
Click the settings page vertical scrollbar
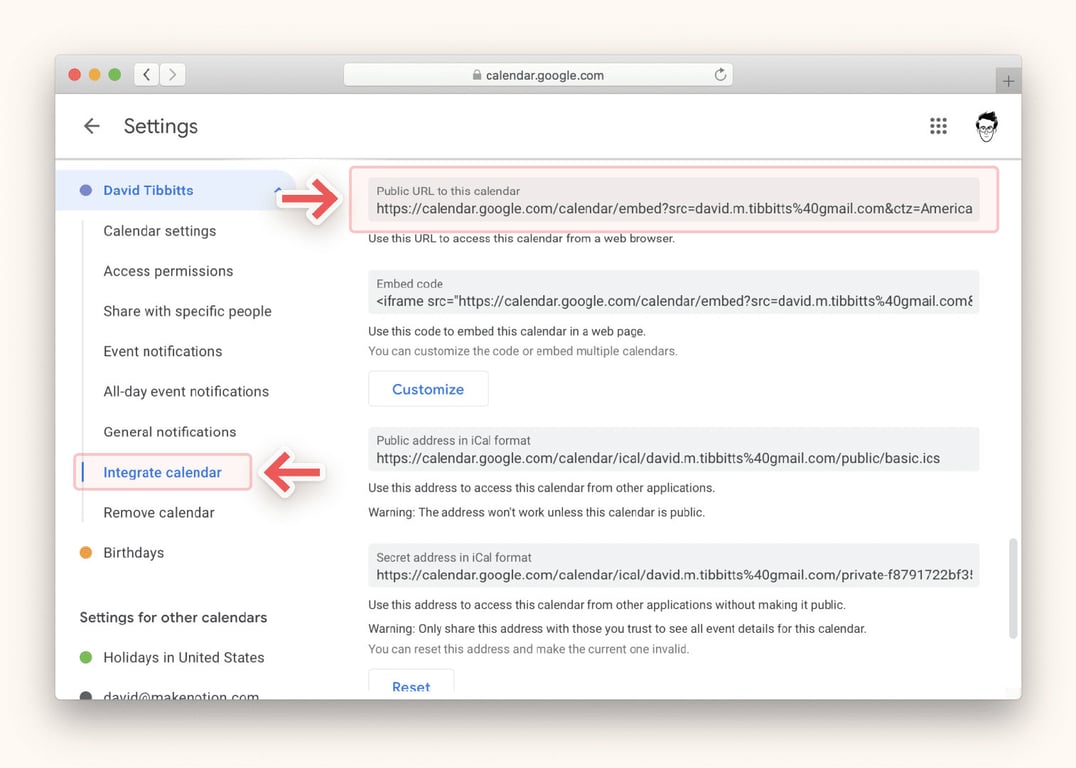point(1013,588)
